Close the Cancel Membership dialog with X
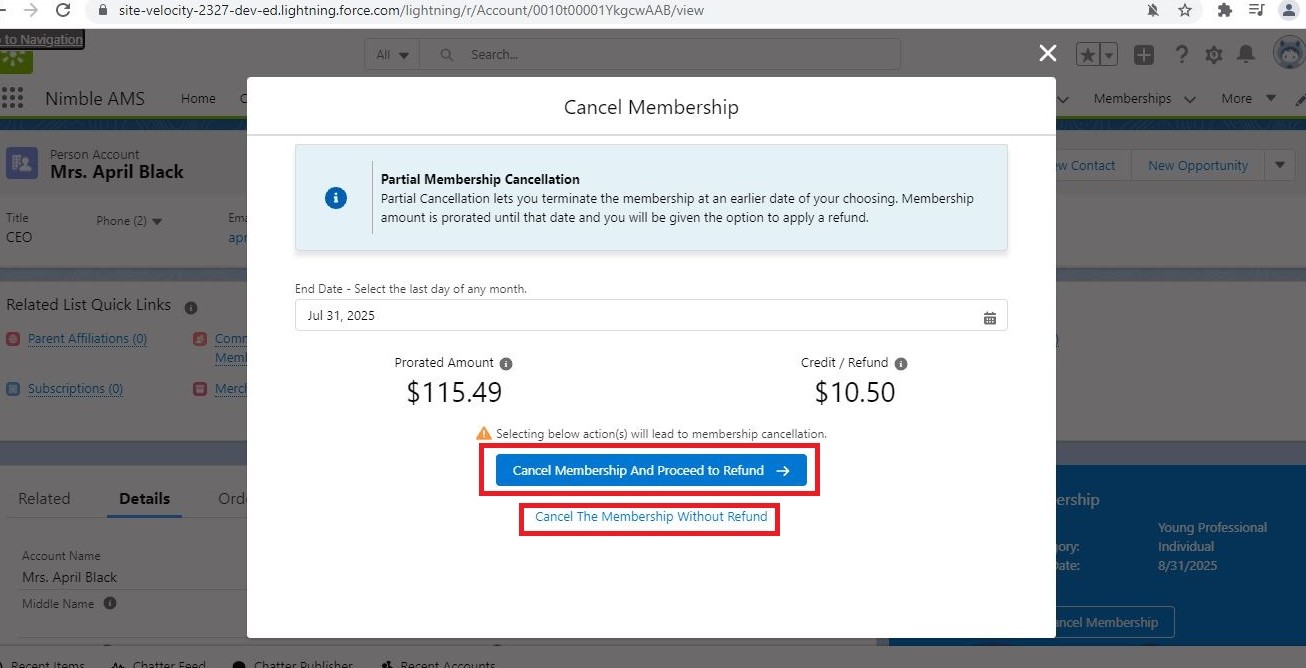The image size is (1306, 668). tap(1047, 53)
